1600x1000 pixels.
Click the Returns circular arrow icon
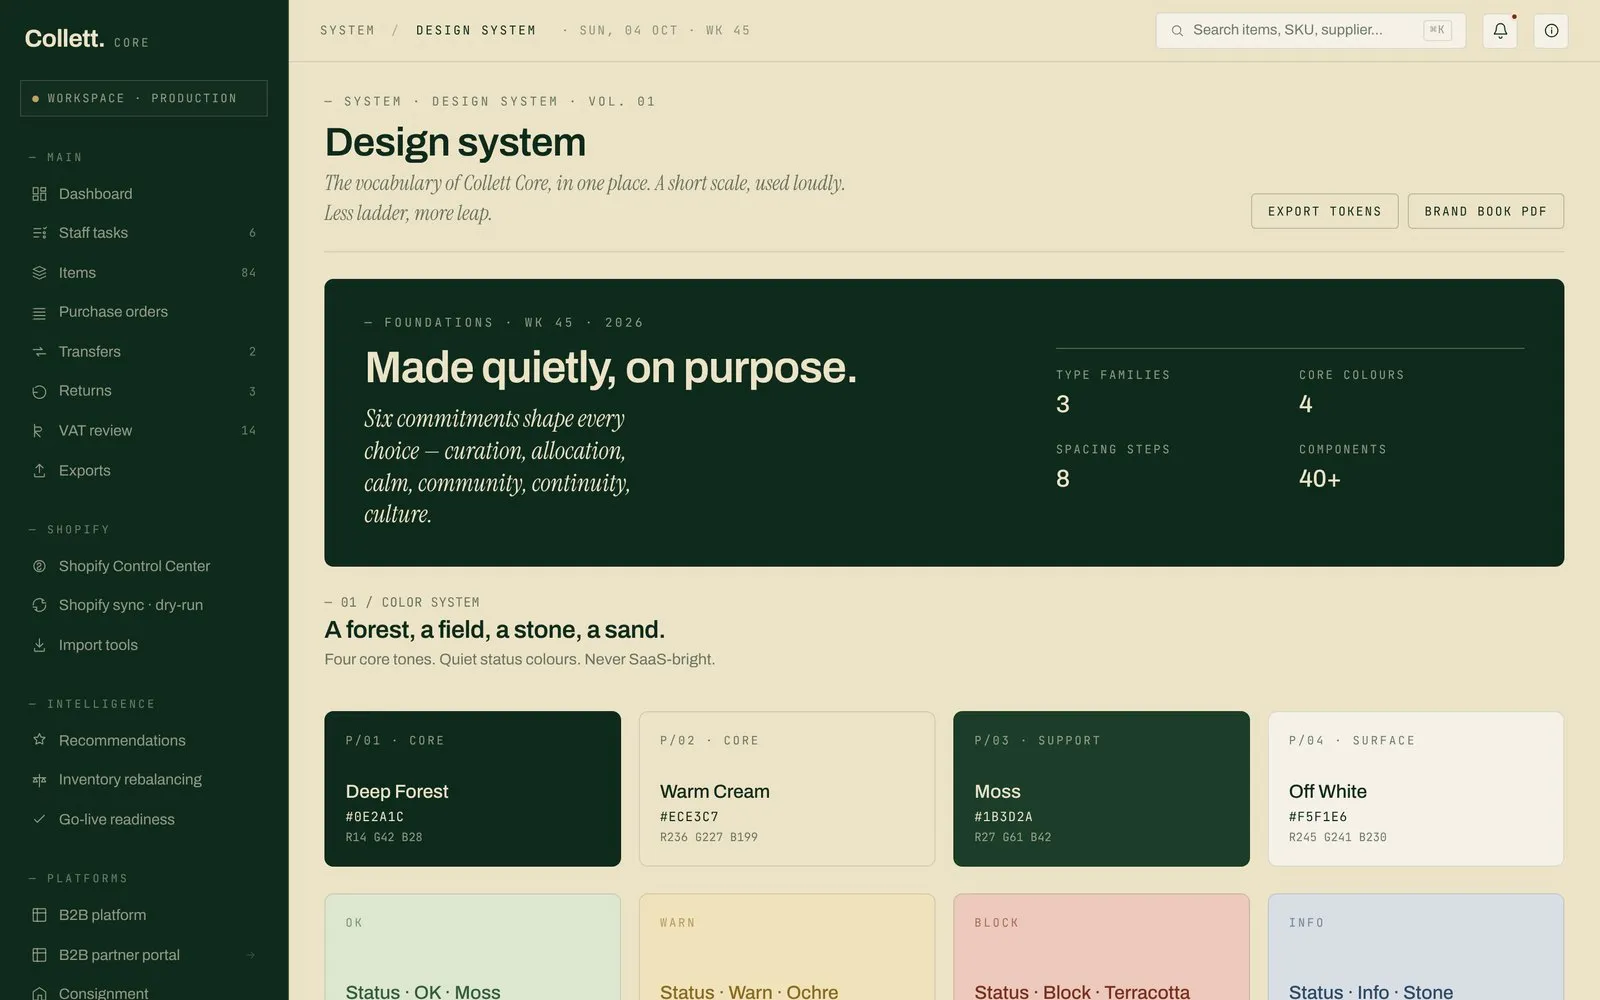39,391
